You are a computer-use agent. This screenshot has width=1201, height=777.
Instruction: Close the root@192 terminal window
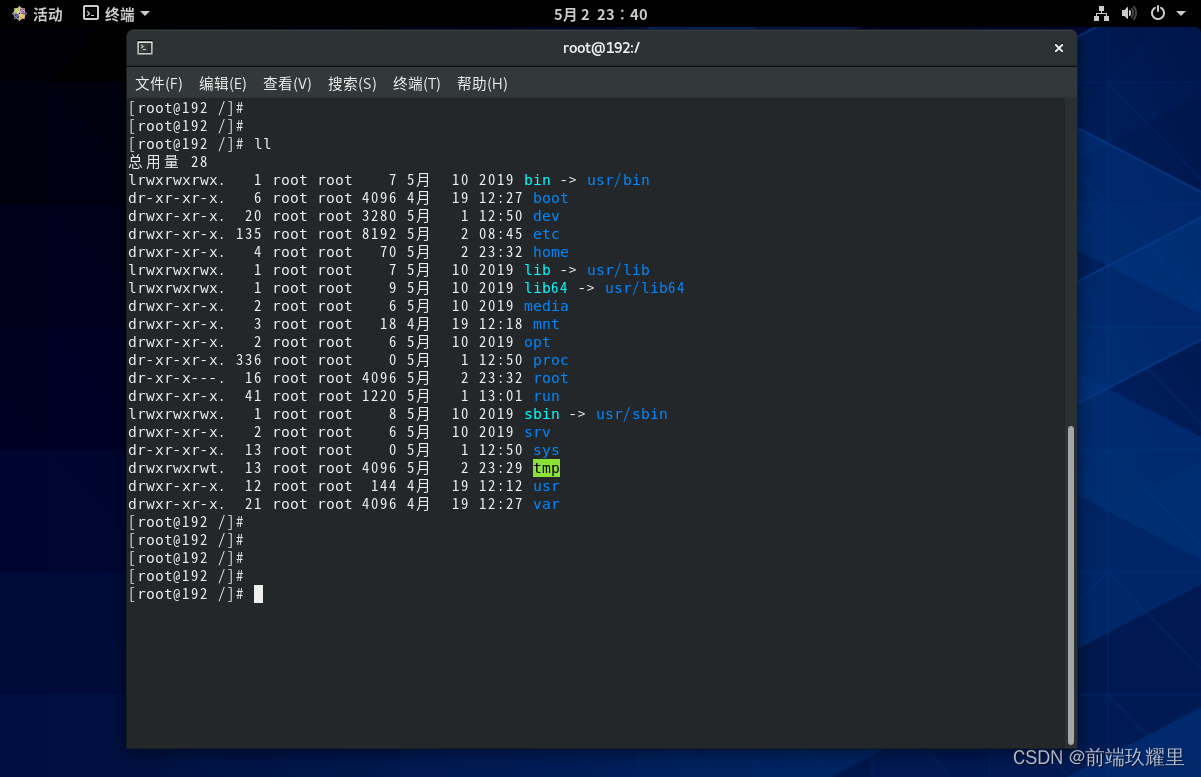[1059, 48]
